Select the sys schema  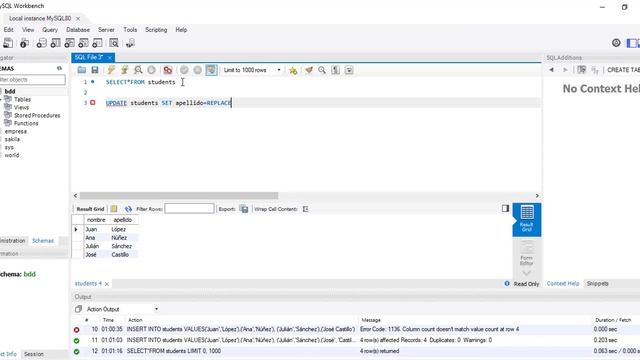[x=9, y=147]
